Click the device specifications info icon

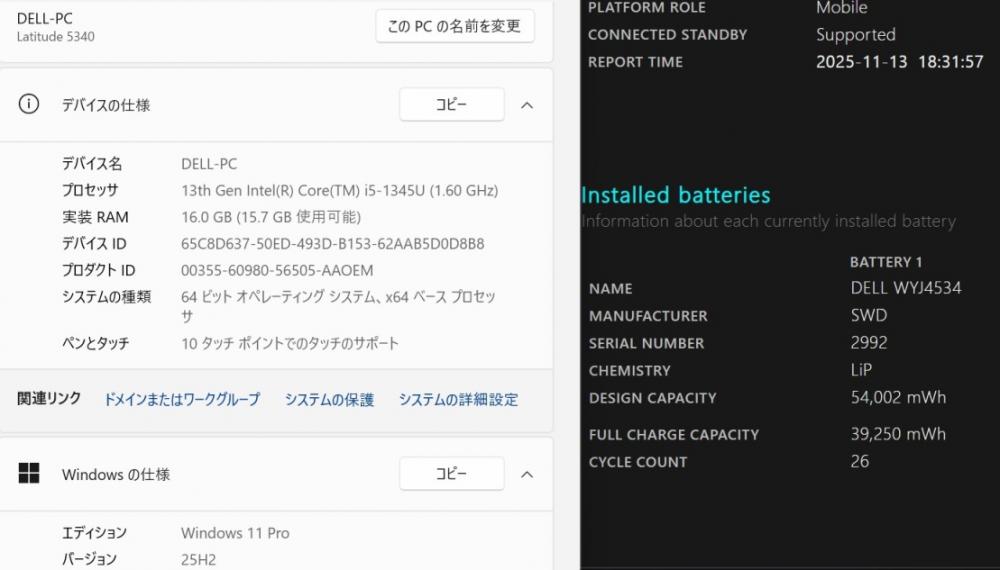point(29,104)
